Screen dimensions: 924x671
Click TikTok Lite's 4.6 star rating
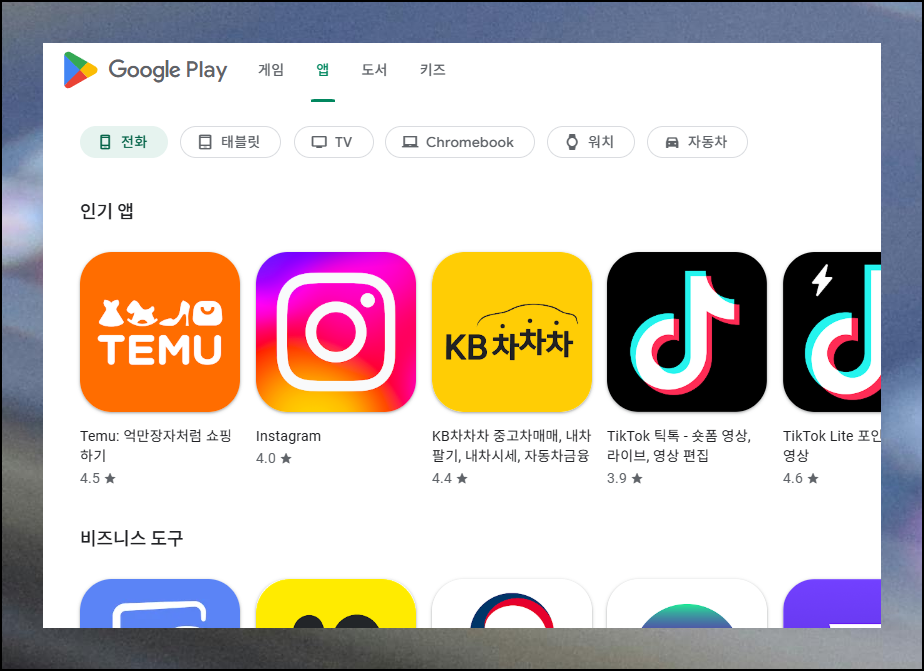click(x=801, y=478)
